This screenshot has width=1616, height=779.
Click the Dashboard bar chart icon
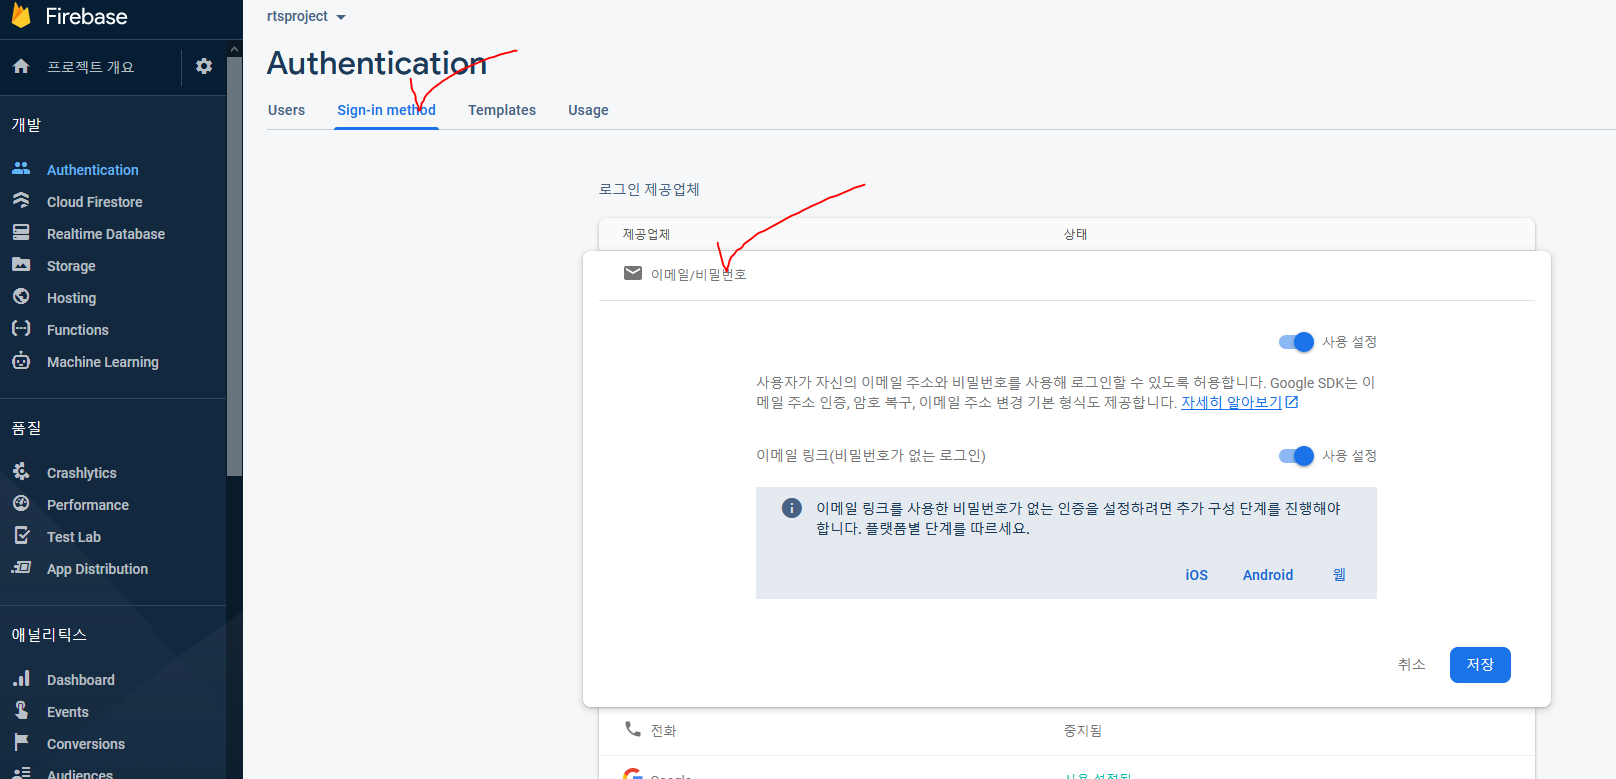point(21,678)
